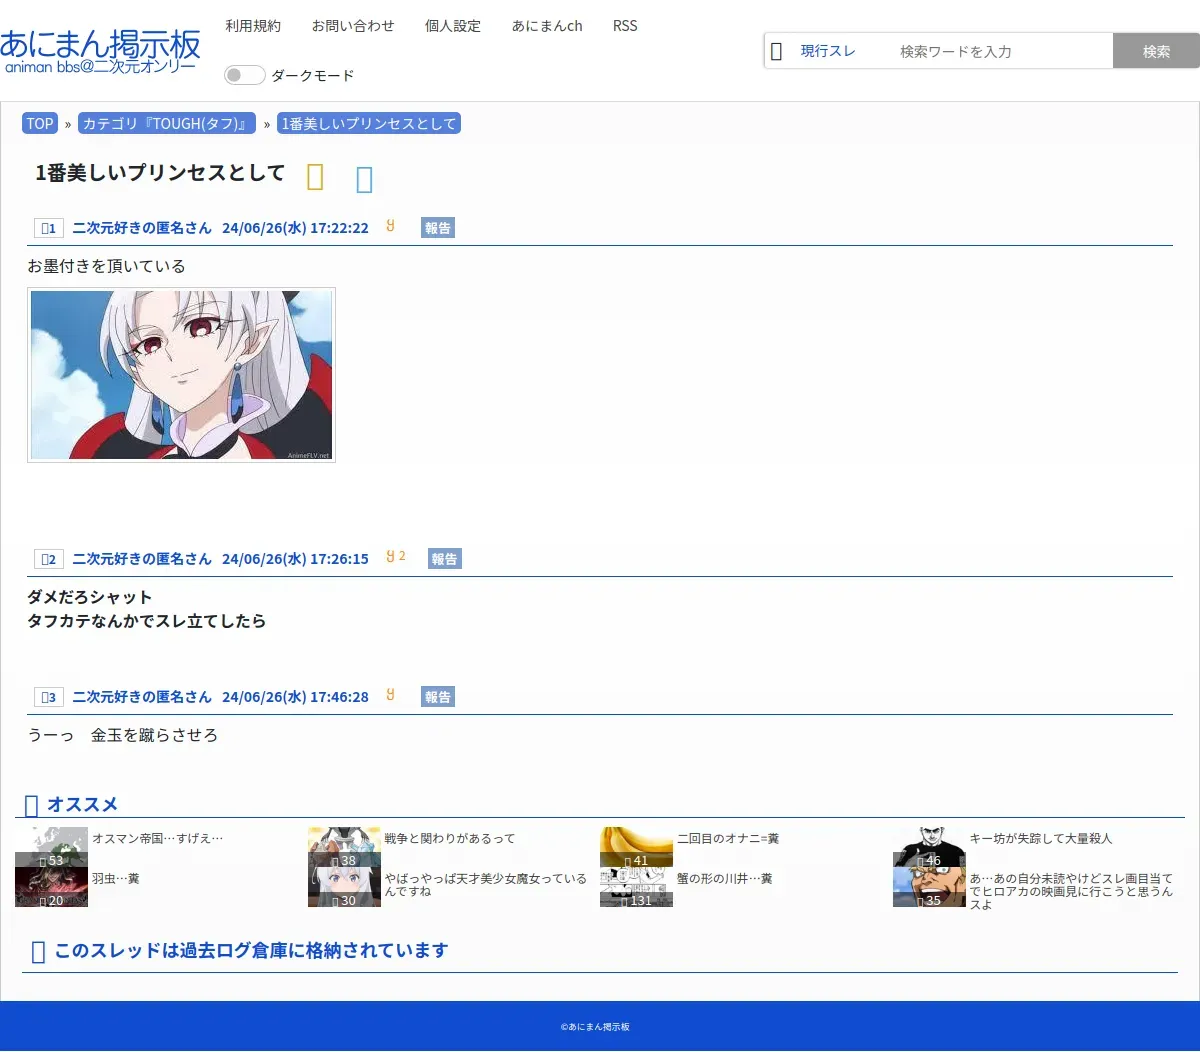The height and width of the screenshot is (1052, 1200).
Task: Click the like icon on post 3
Action: point(390,695)
